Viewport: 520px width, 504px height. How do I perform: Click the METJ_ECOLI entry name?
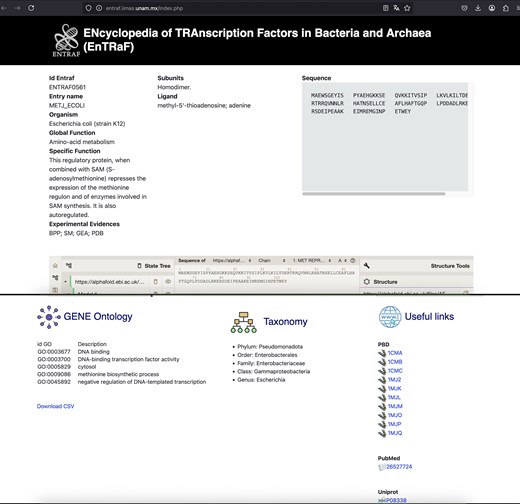pyautogui.click(x=67, y=105)
